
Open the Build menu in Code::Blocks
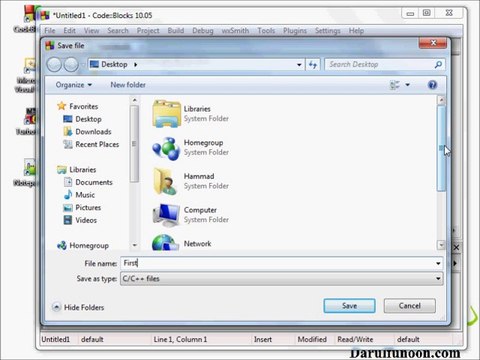tap(176, 31)
